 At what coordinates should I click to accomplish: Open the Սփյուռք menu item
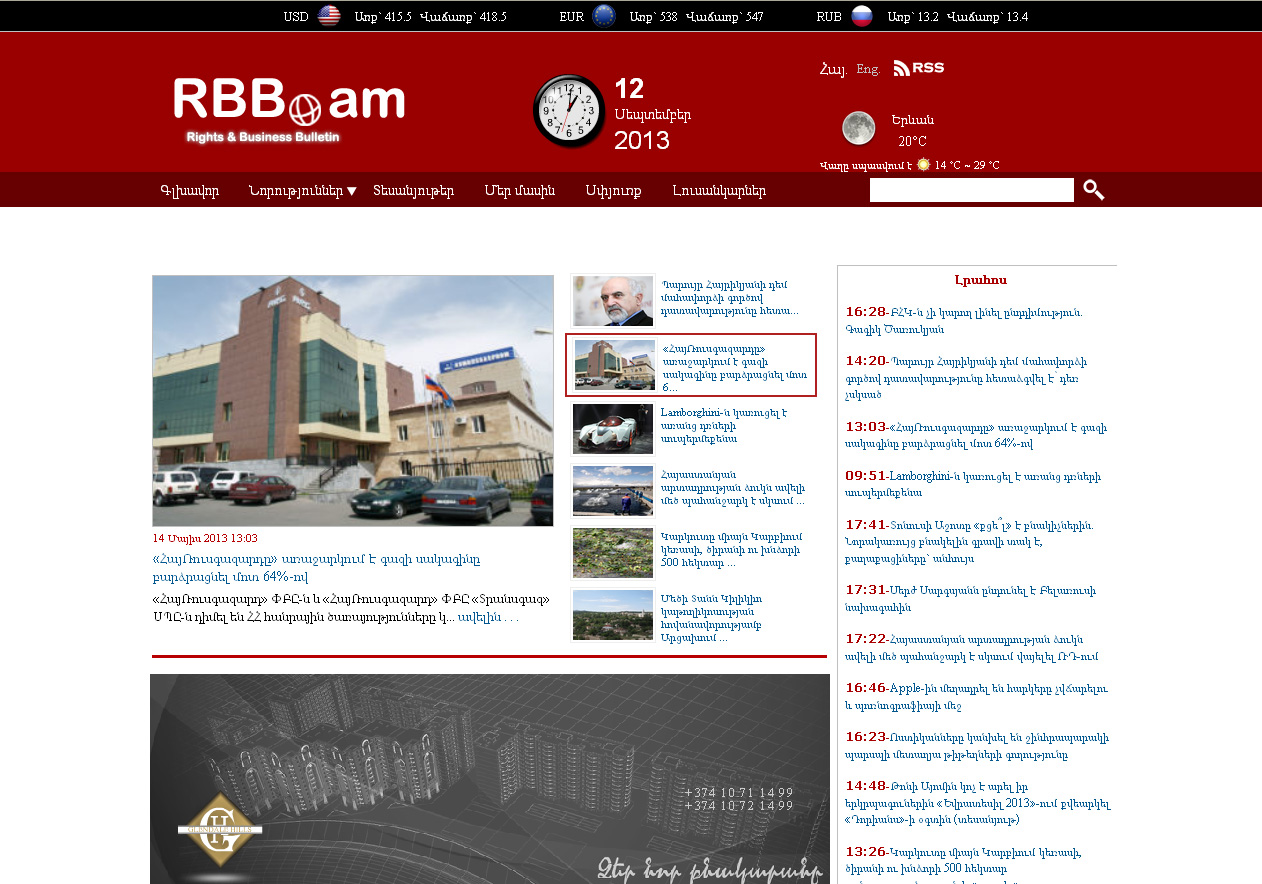614,191
